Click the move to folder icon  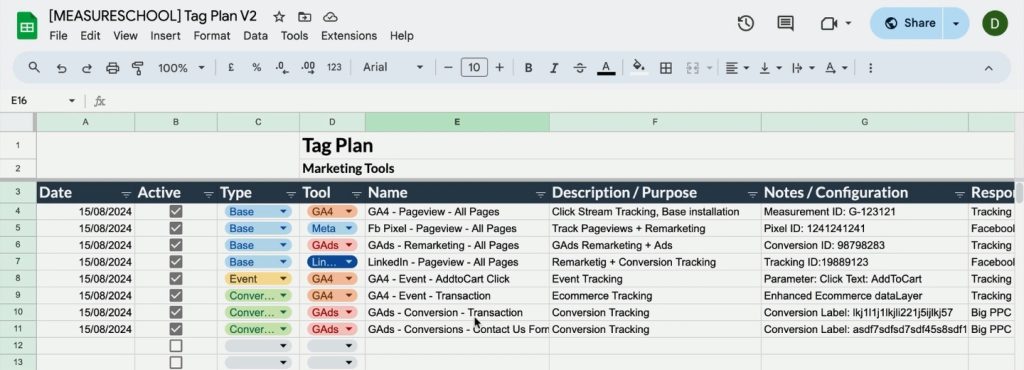[304, 17]
